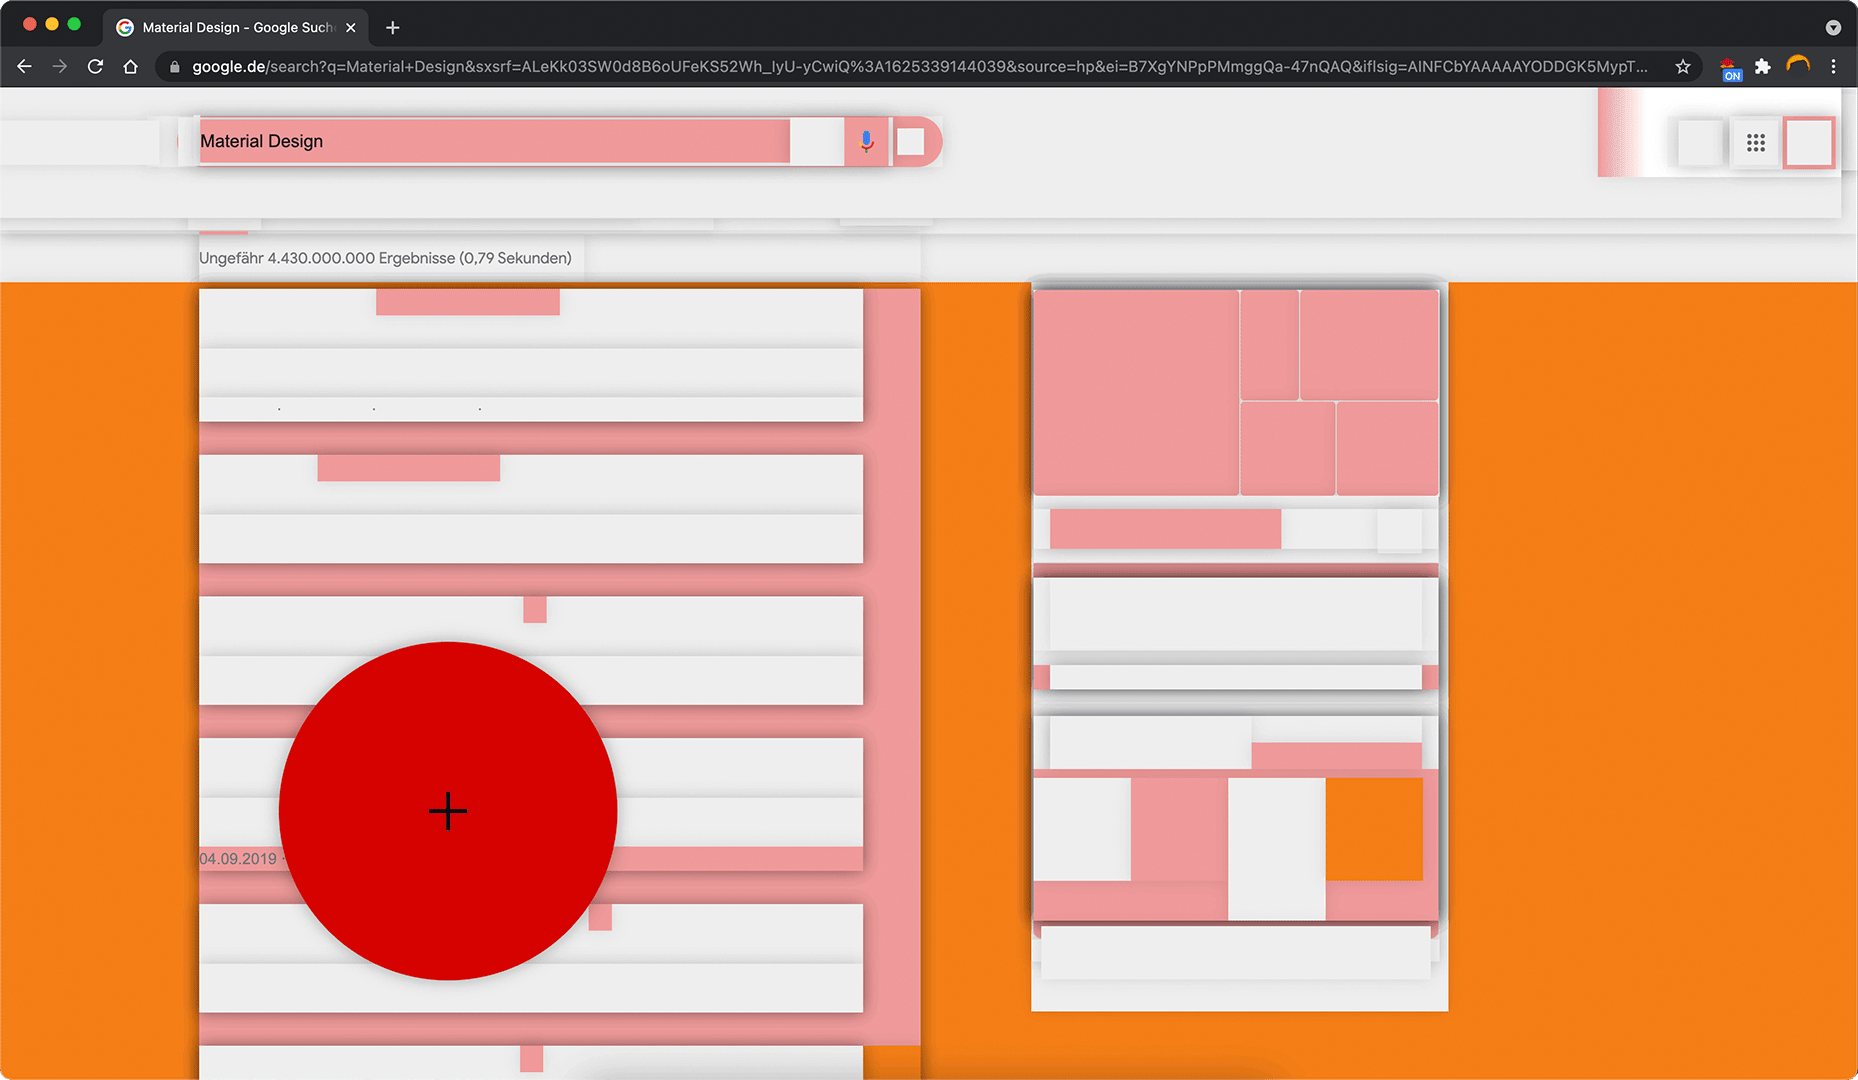Open a new tab with plus button
Viewport: 1858px width, 1080px height.
coord(393,28)
